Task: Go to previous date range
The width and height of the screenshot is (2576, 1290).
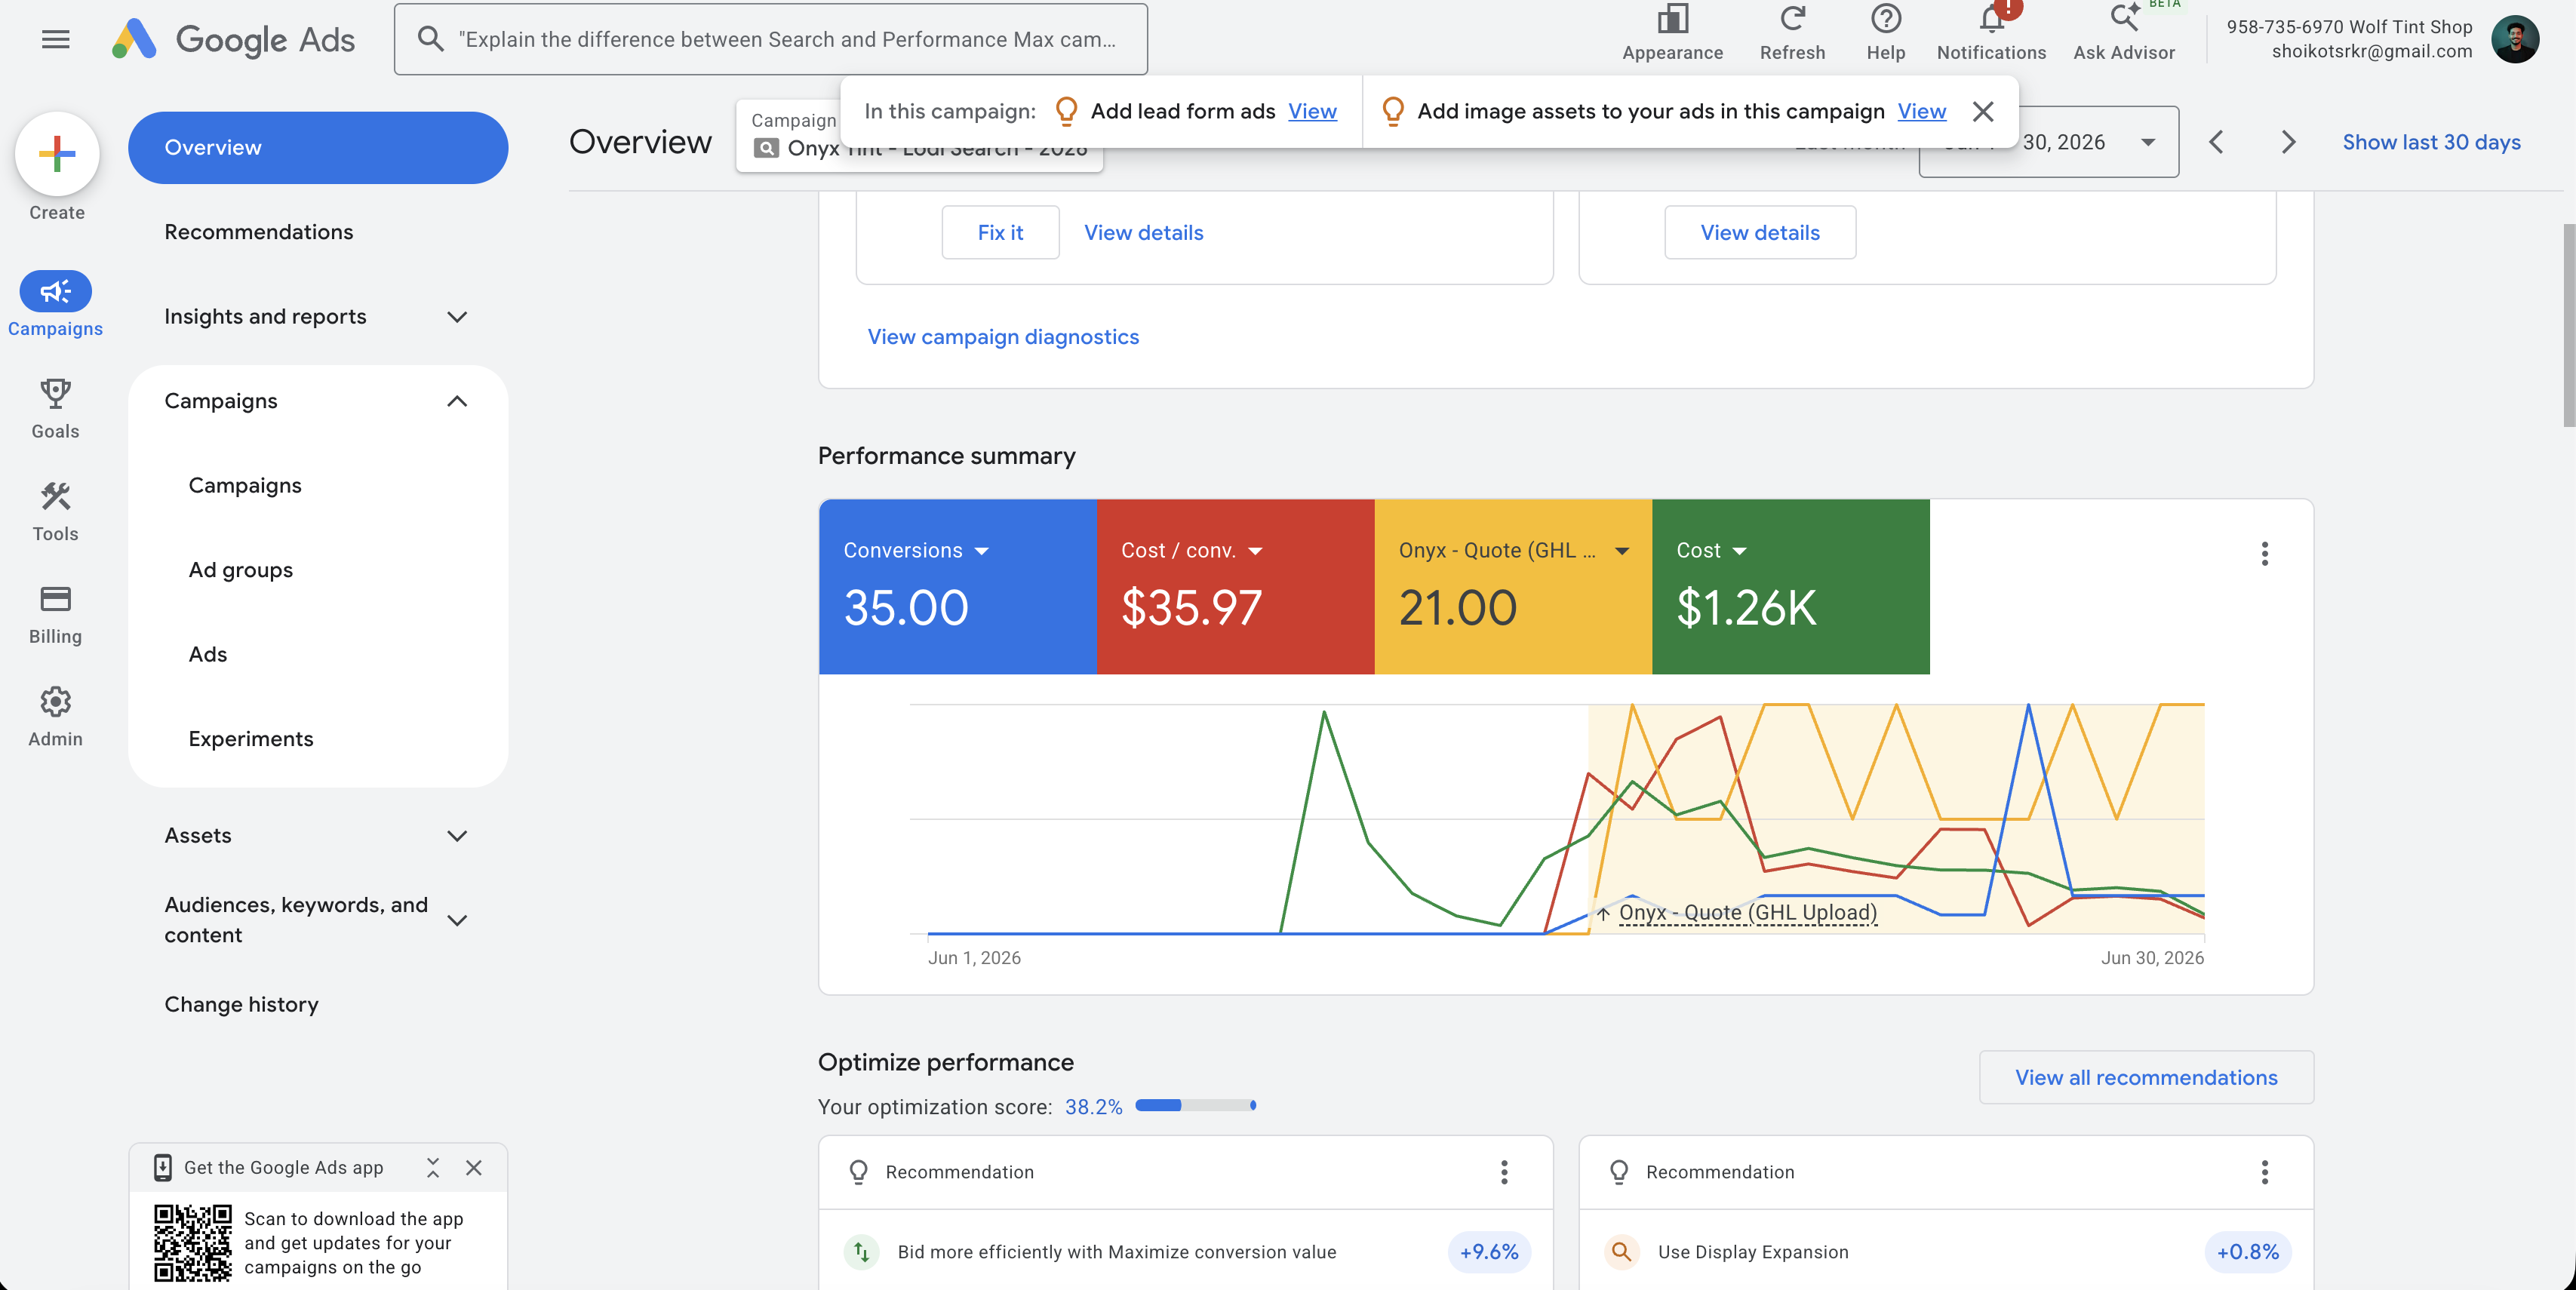Action: pos(2216,142)
